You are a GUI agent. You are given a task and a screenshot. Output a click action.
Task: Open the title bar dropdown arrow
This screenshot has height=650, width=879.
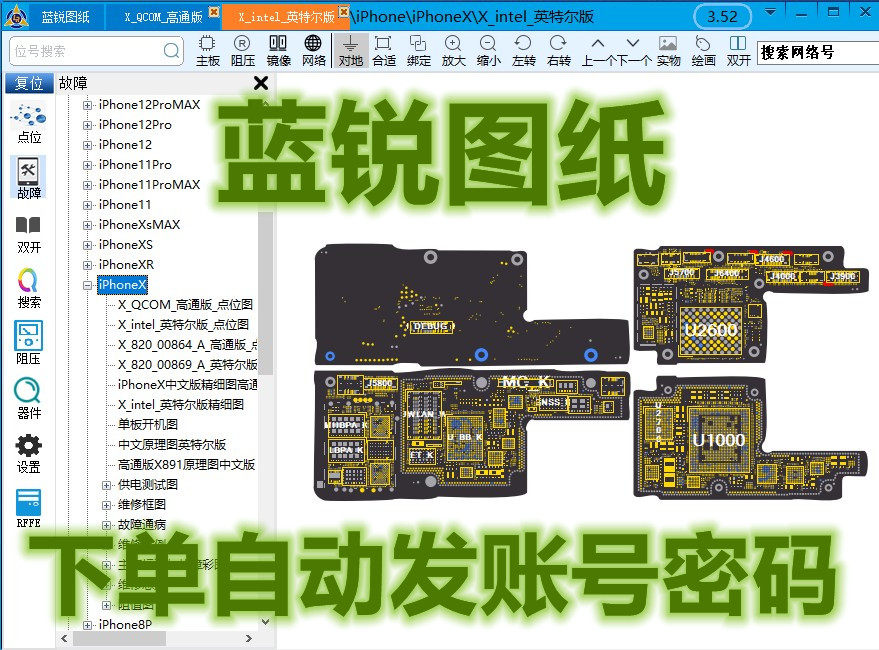tap(770, 12)
